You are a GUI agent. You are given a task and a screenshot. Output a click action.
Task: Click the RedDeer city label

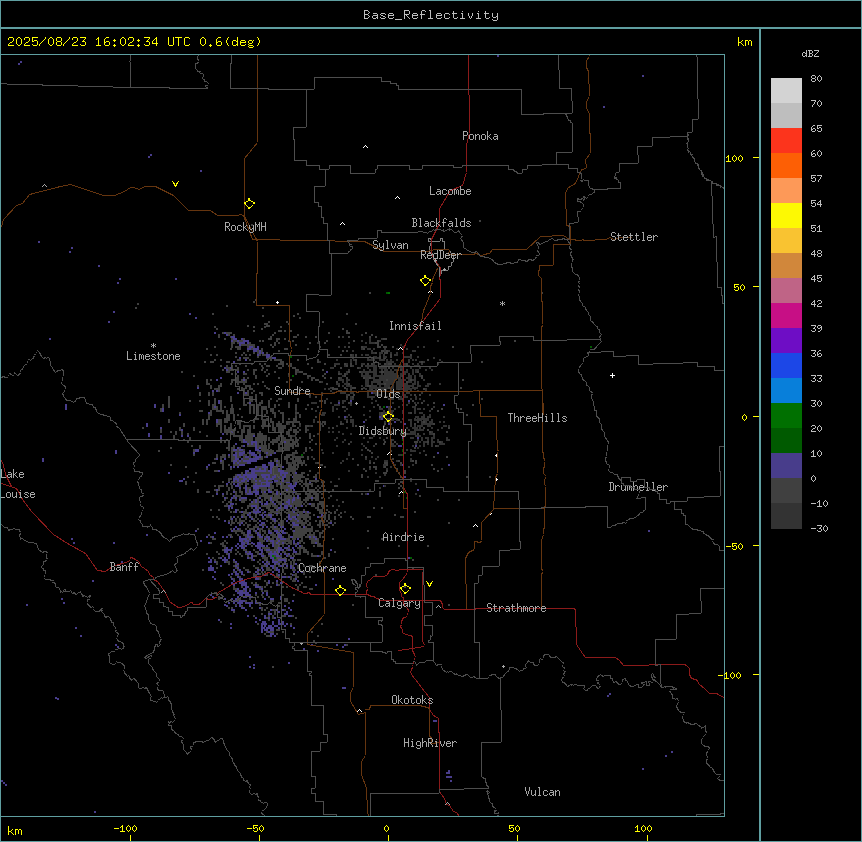pyautogui.click(x=440, y=255)
